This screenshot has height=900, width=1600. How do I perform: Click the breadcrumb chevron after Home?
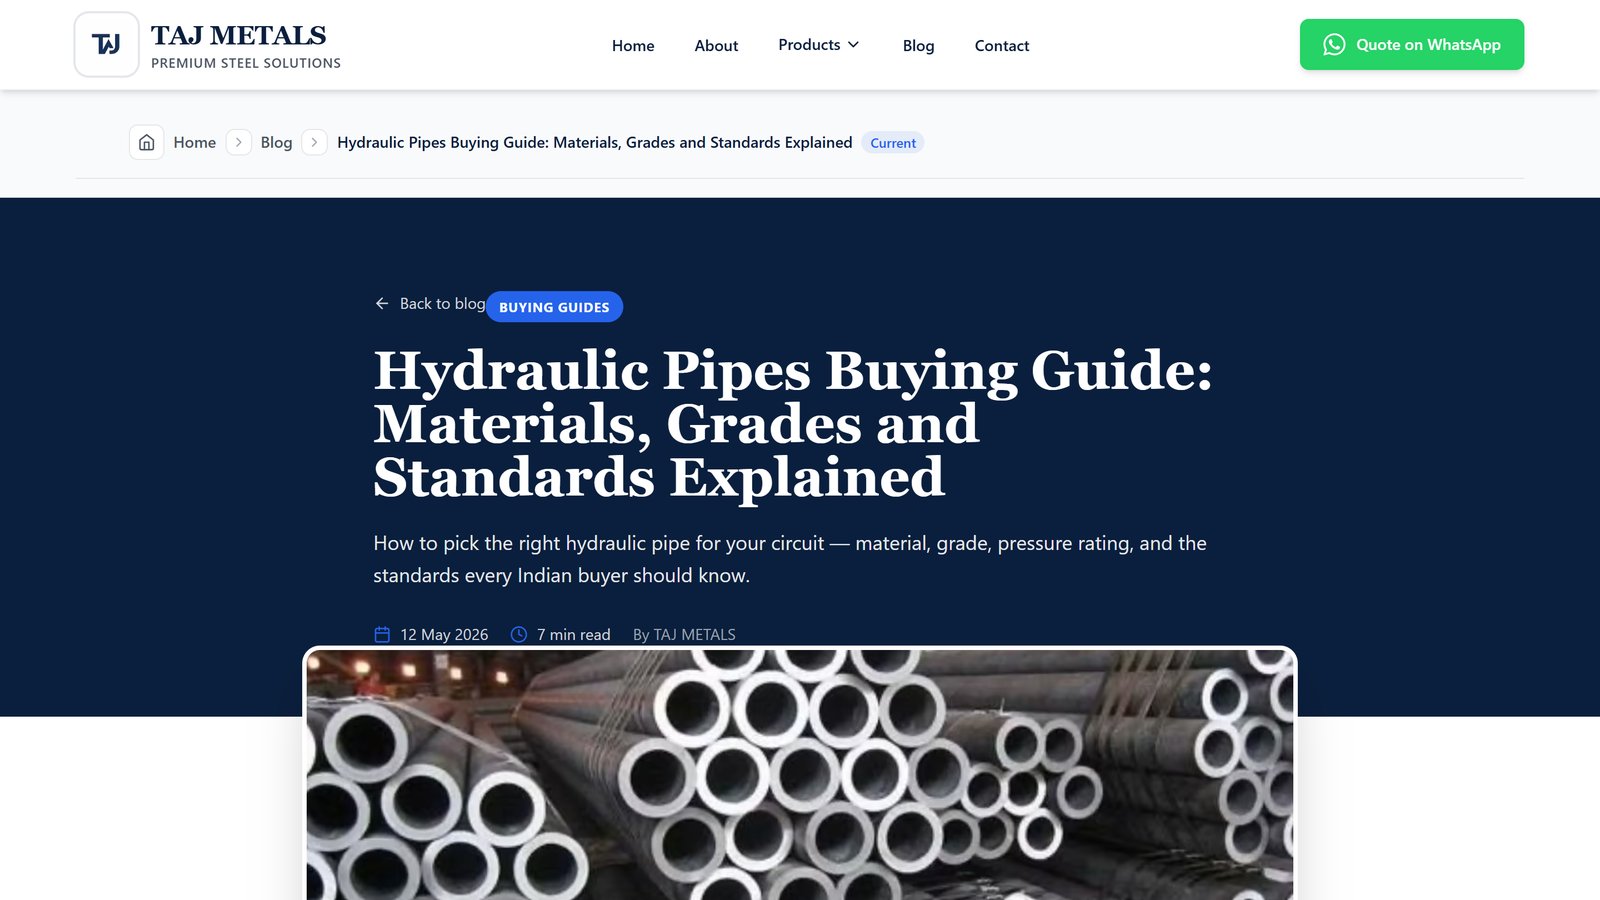pos(238,142)
